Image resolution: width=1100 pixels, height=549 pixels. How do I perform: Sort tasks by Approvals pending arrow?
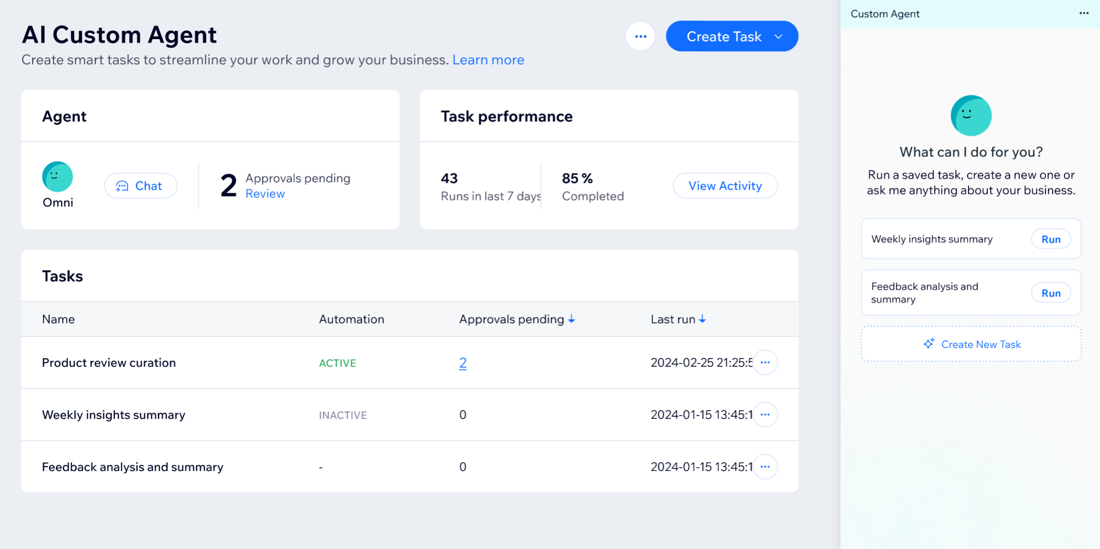[x=572, y=320]
